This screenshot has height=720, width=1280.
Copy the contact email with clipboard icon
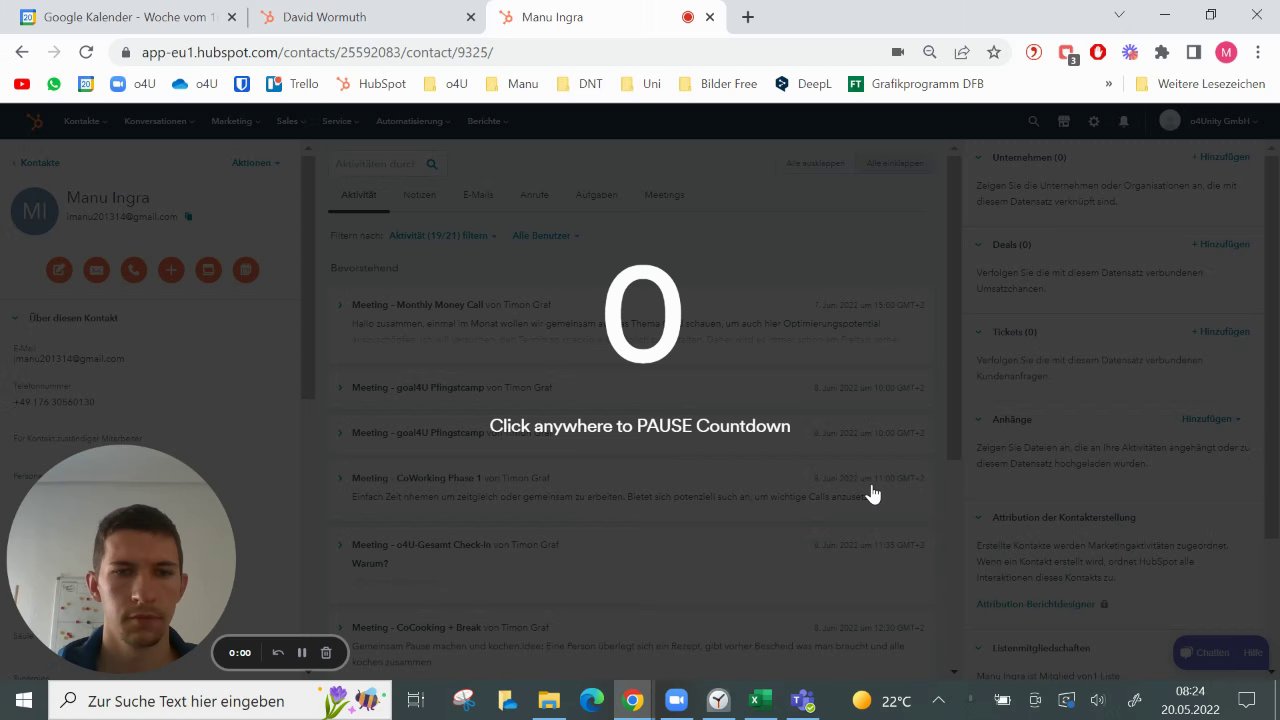tap(188, 216)
